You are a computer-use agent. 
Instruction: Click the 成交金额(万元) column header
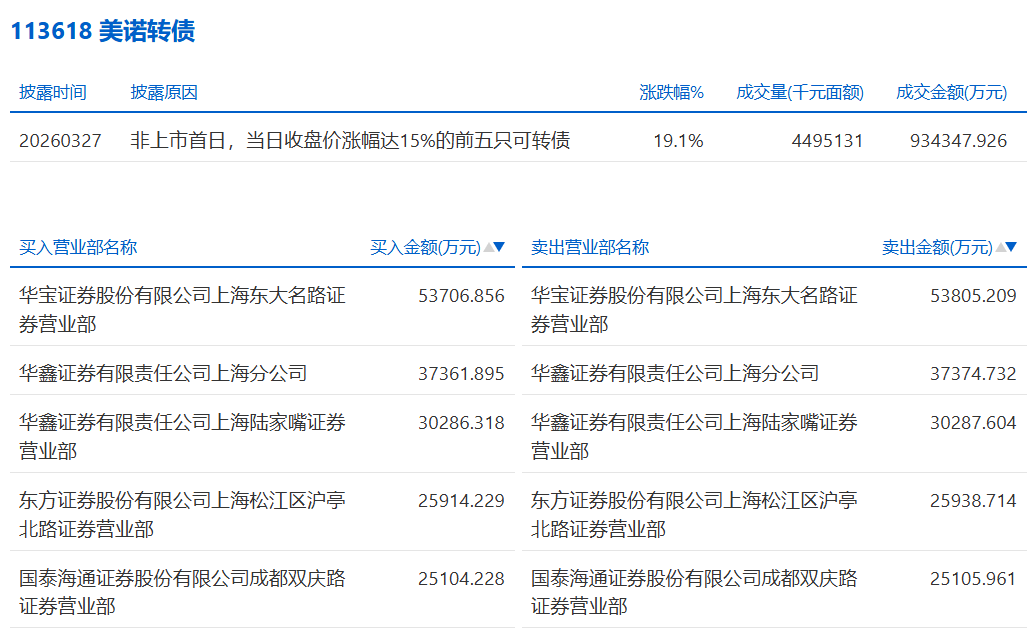point(951,92)
